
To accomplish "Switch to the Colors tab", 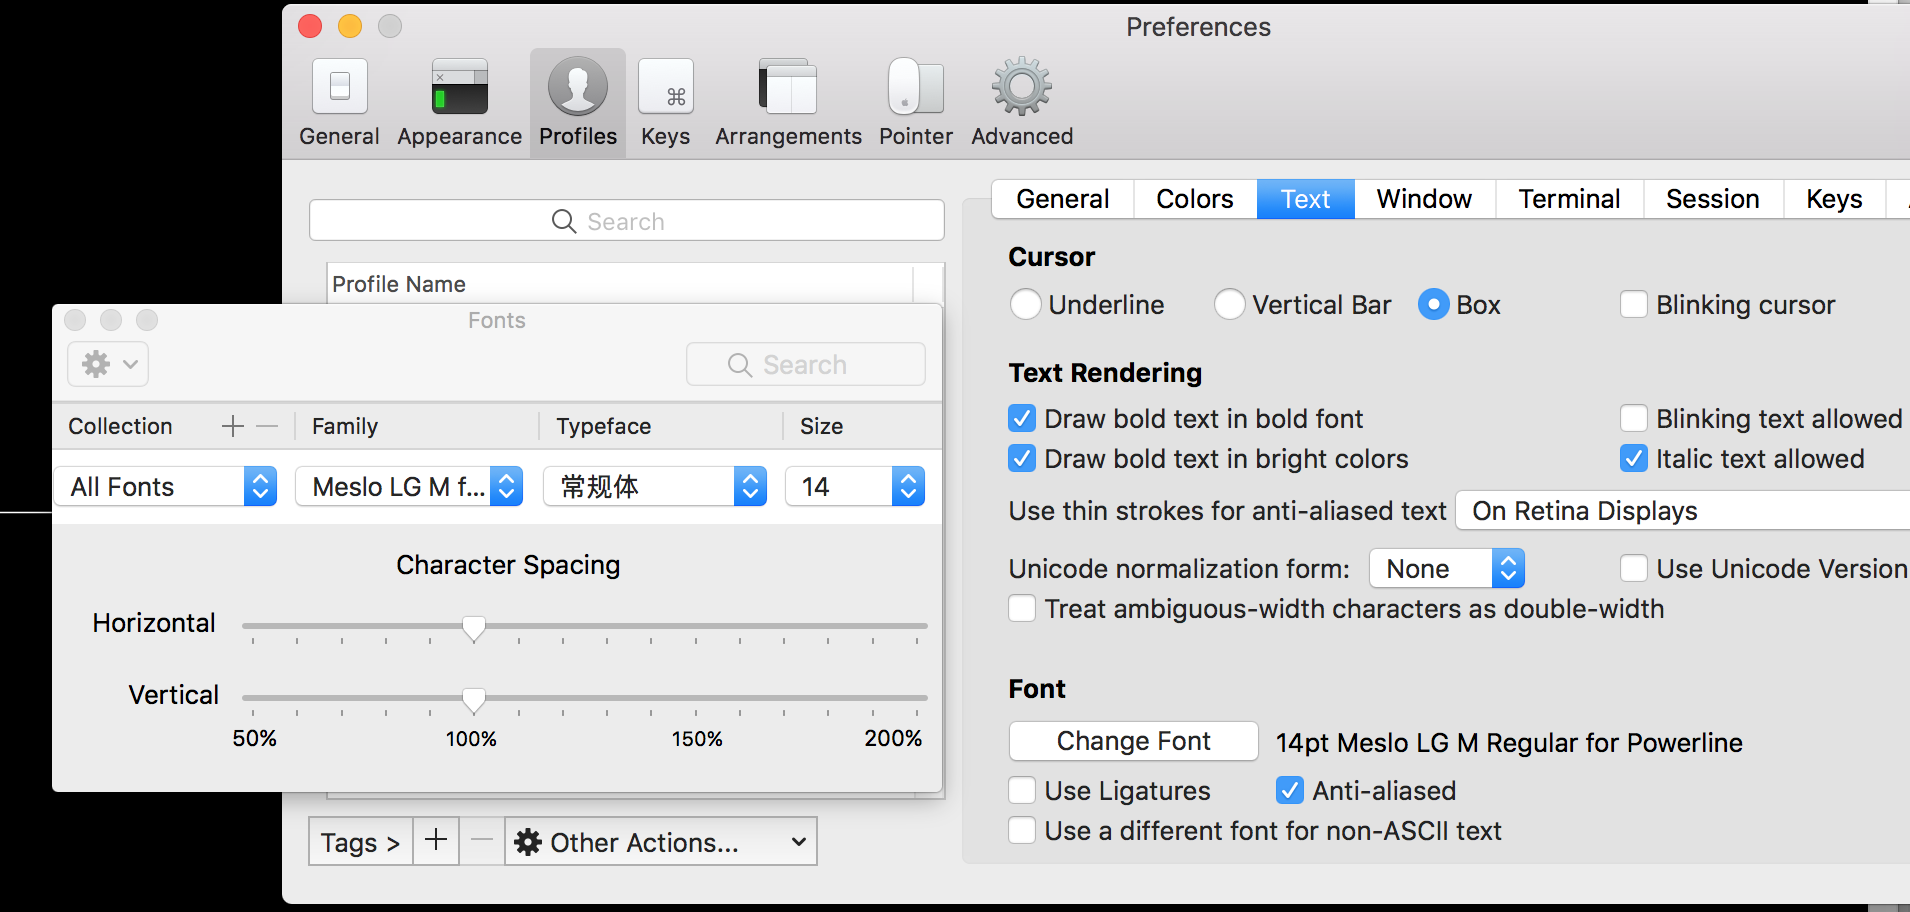I will (1194, 199).
